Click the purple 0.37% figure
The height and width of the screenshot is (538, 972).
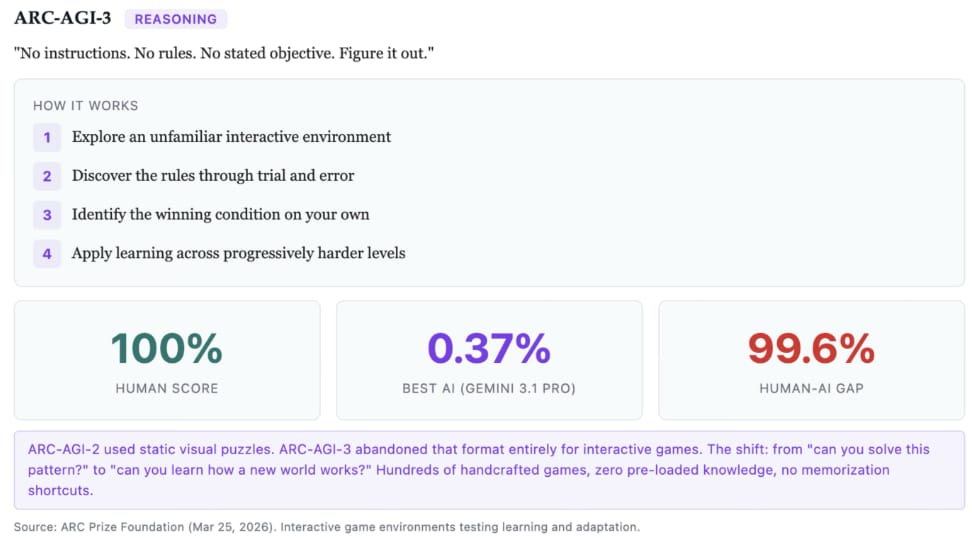click(x=489, y=348)
